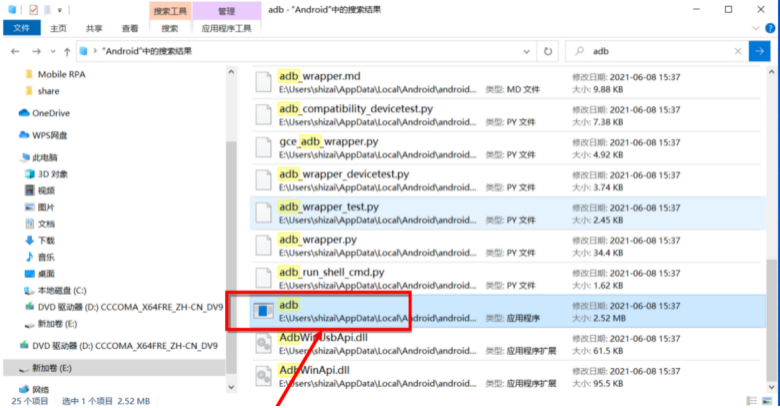Click the navigation pane vertical scrollbar
Image resolution: width=780 pixels, height=408 pixels.
click(x=231, y=230)
